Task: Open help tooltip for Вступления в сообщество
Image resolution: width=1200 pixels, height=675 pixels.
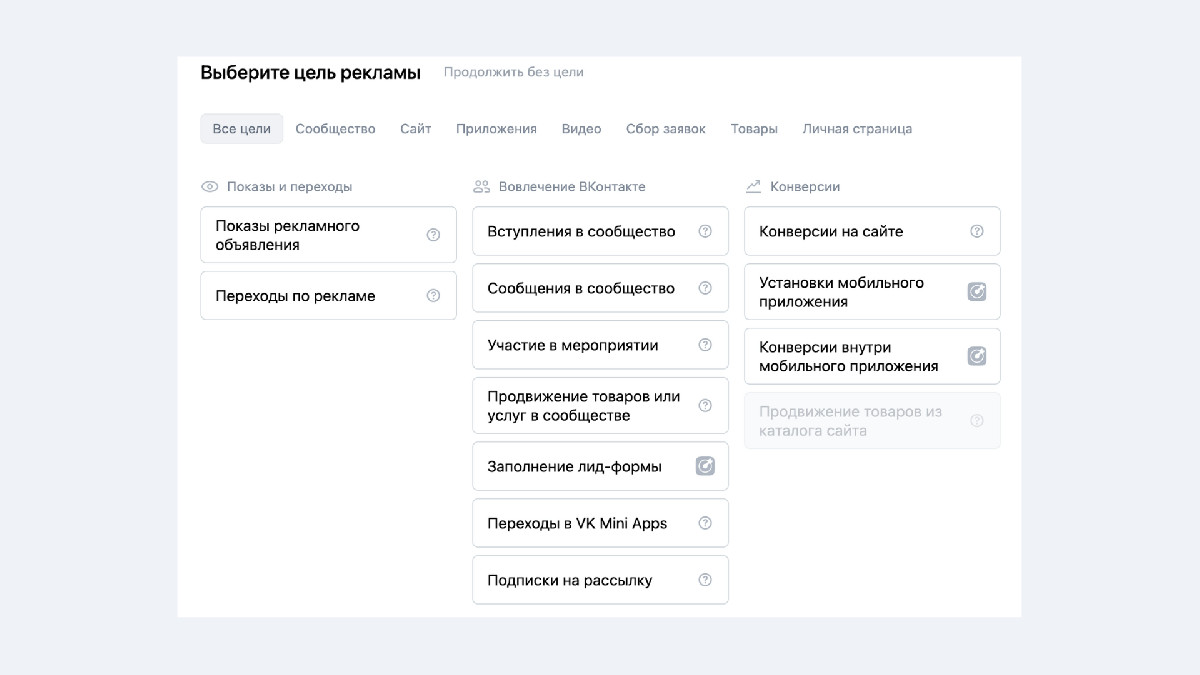Action: [x=705, y=231]
